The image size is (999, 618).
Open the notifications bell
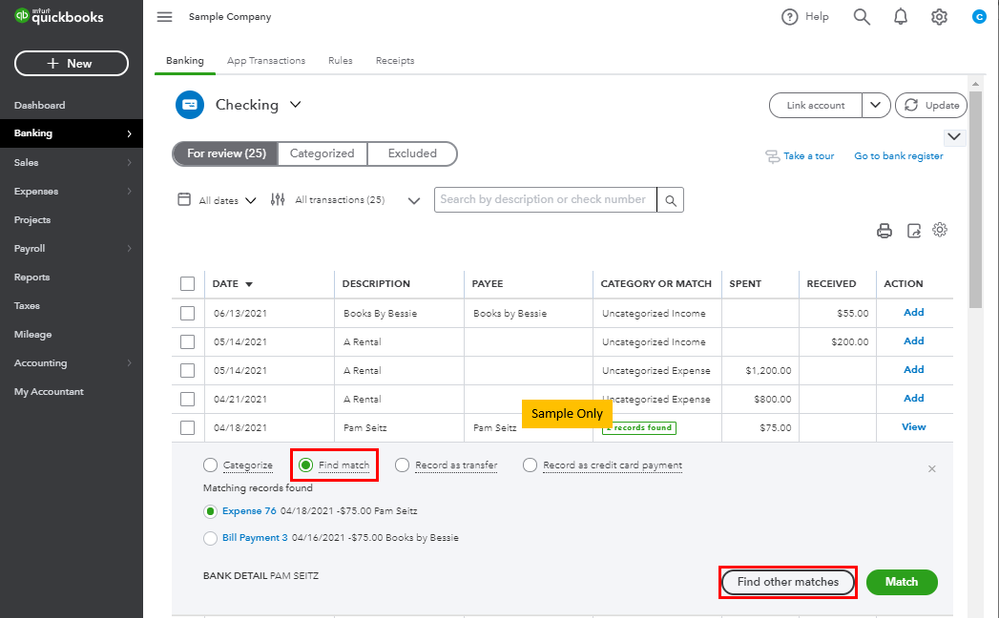pyautogui.click(x=900, y=17)
